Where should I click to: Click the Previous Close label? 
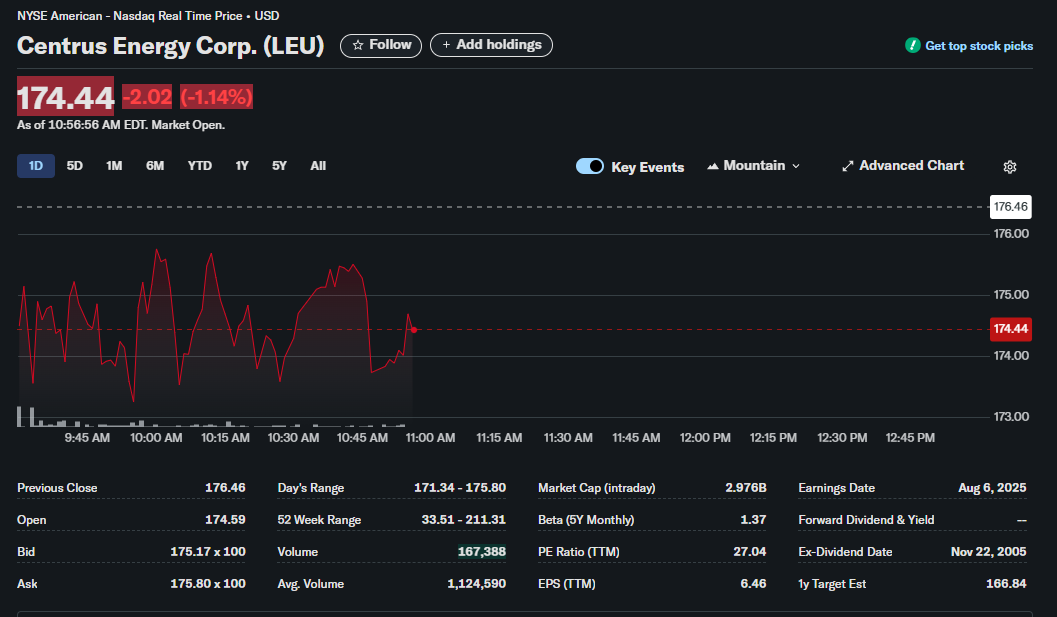[57, 488]
